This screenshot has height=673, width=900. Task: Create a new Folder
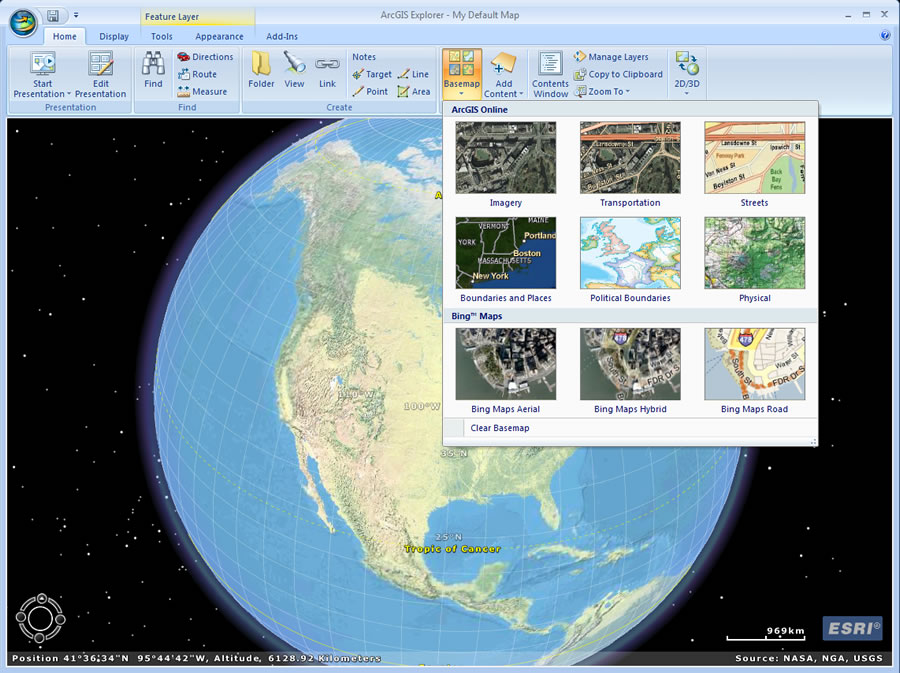[261, 70]
